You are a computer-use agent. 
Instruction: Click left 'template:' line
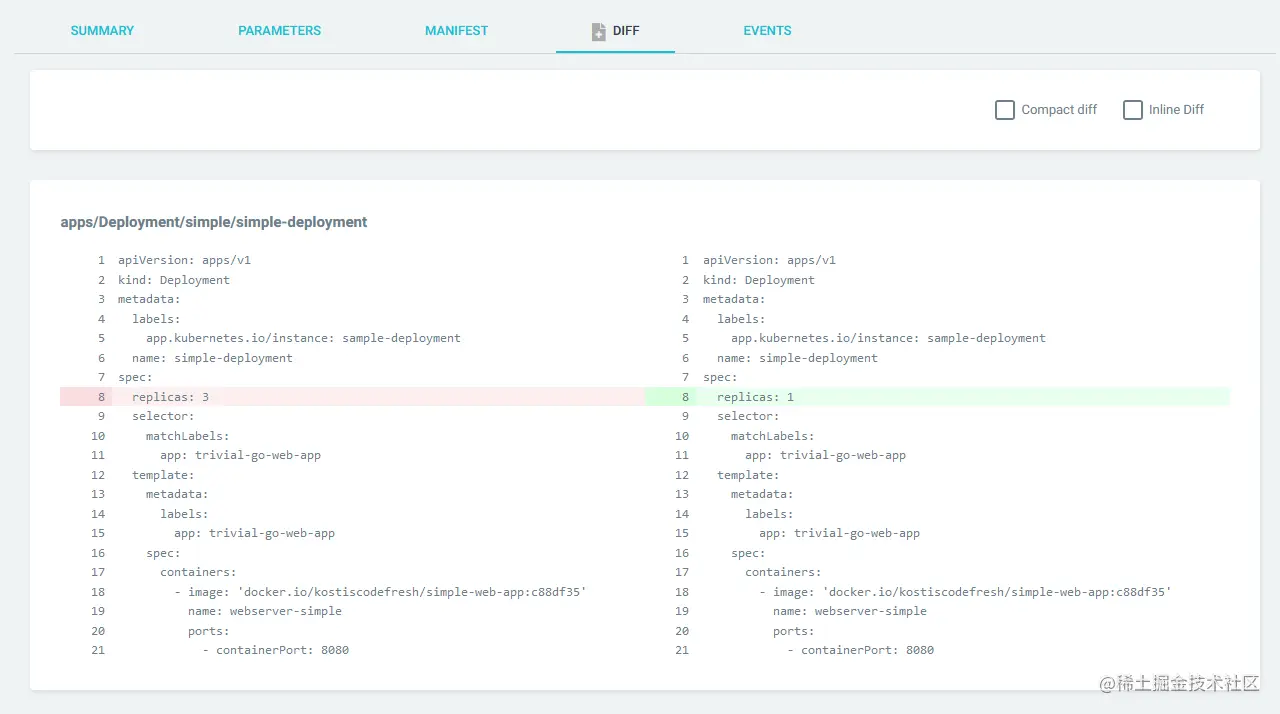click(x=163, y=475)
